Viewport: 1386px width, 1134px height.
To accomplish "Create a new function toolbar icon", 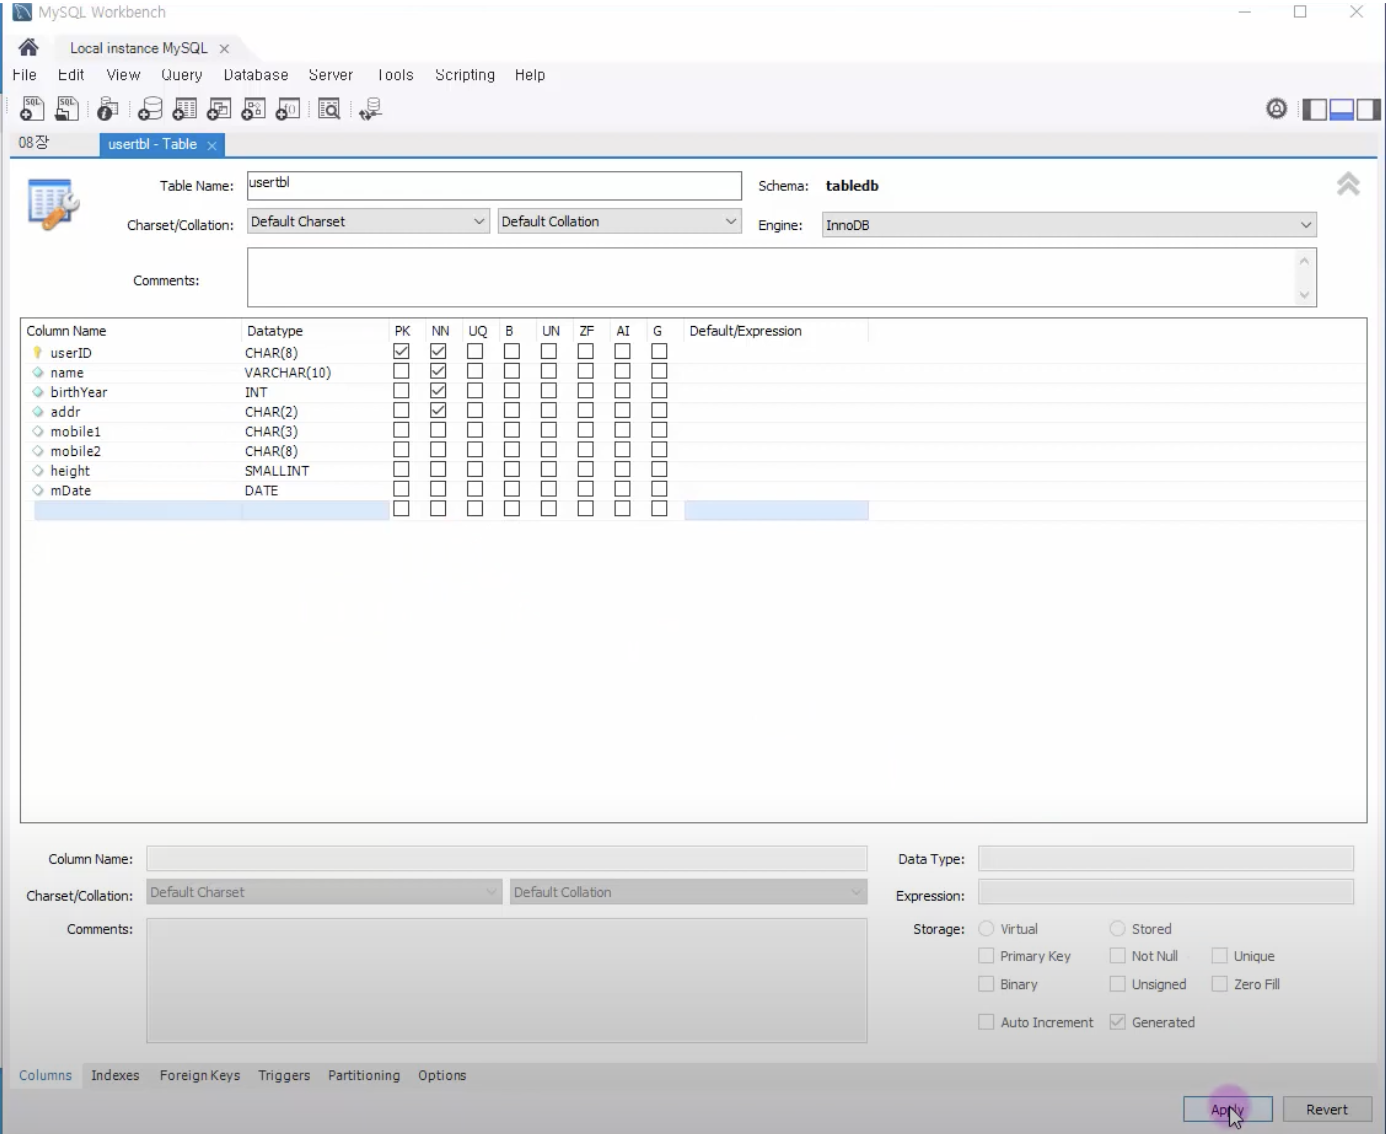I will 288,109.
